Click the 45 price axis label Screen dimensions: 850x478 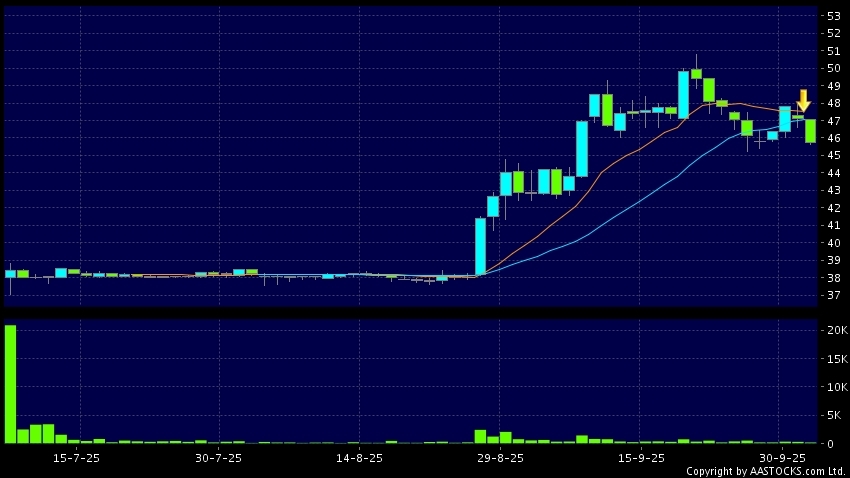833,155
